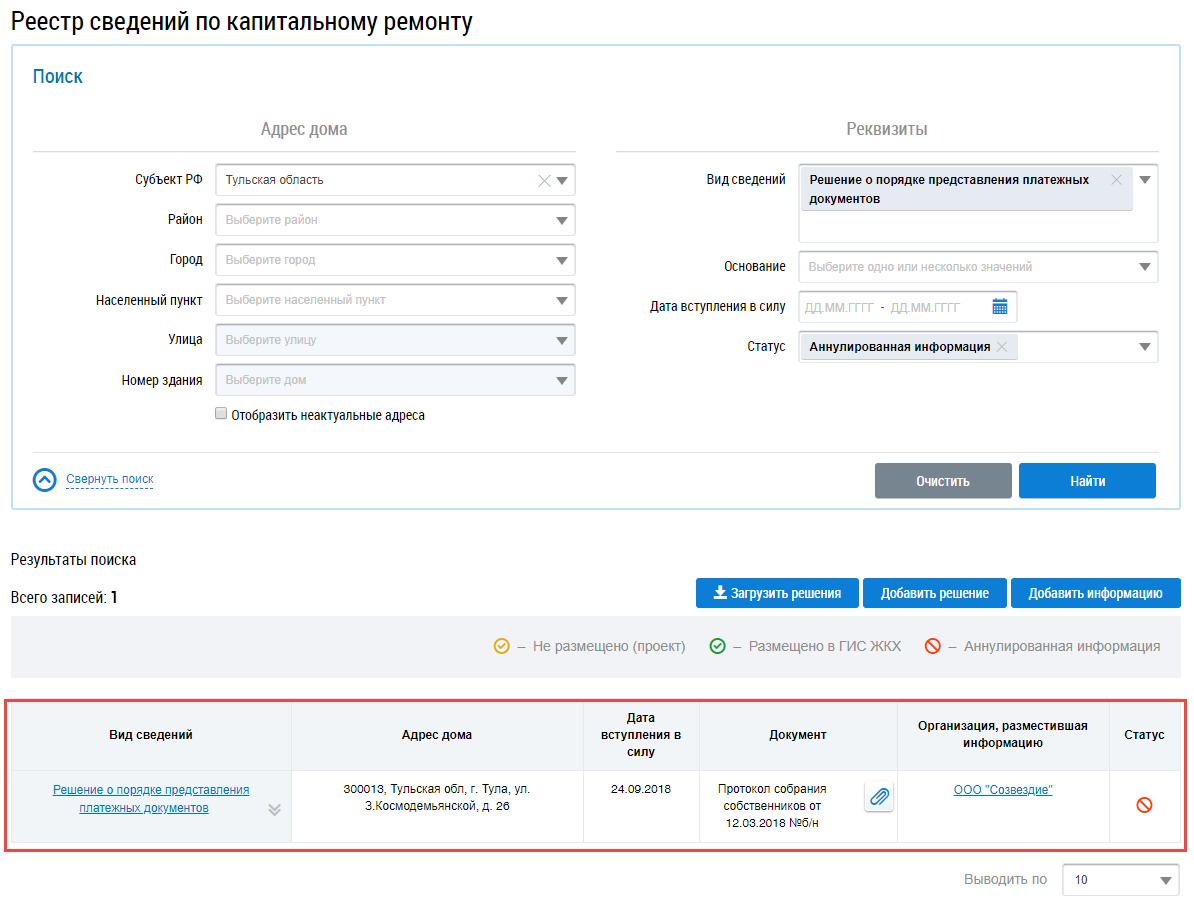1194x909 pixels.
Task: Expand the Основание dropdown
Action: click(1144, 267)
